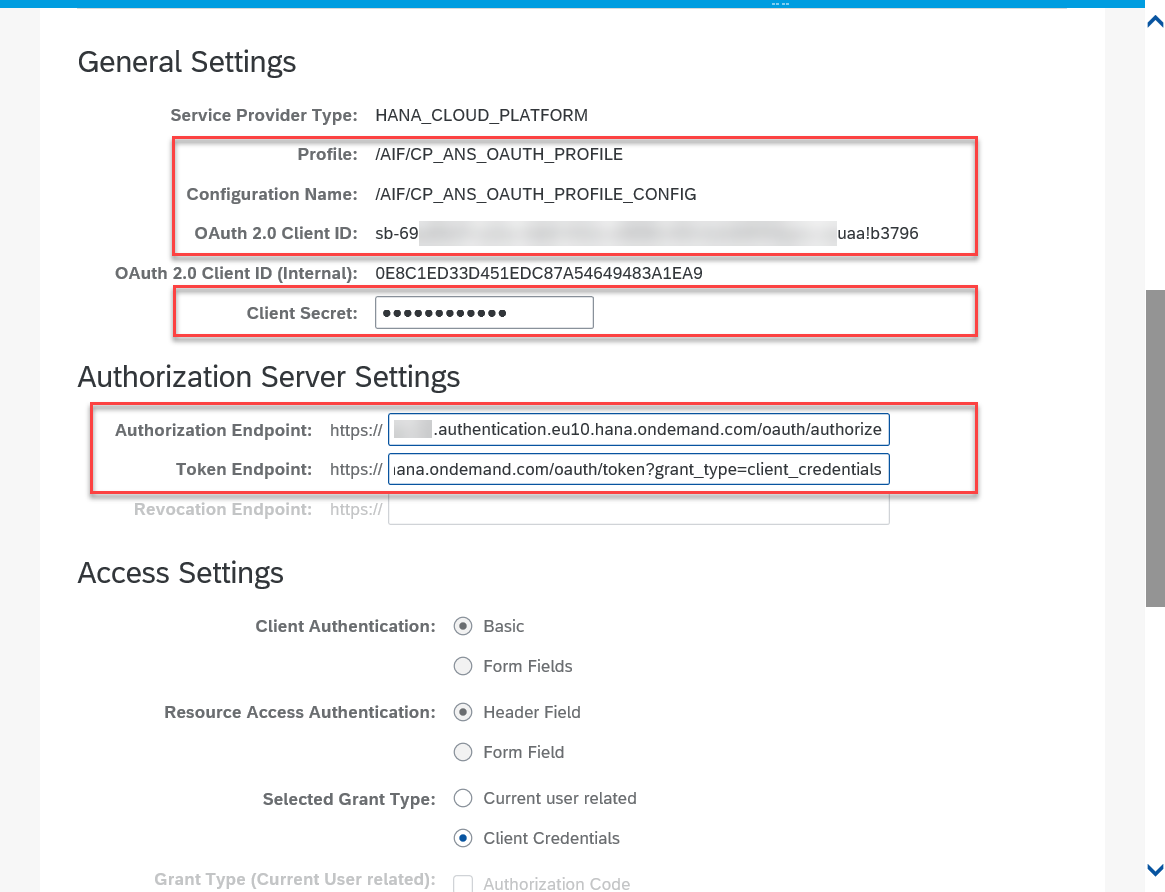The width and height of the screenshot is (1165, 892).
Task: Select Current user related grant type
Action: click(463, 798)
